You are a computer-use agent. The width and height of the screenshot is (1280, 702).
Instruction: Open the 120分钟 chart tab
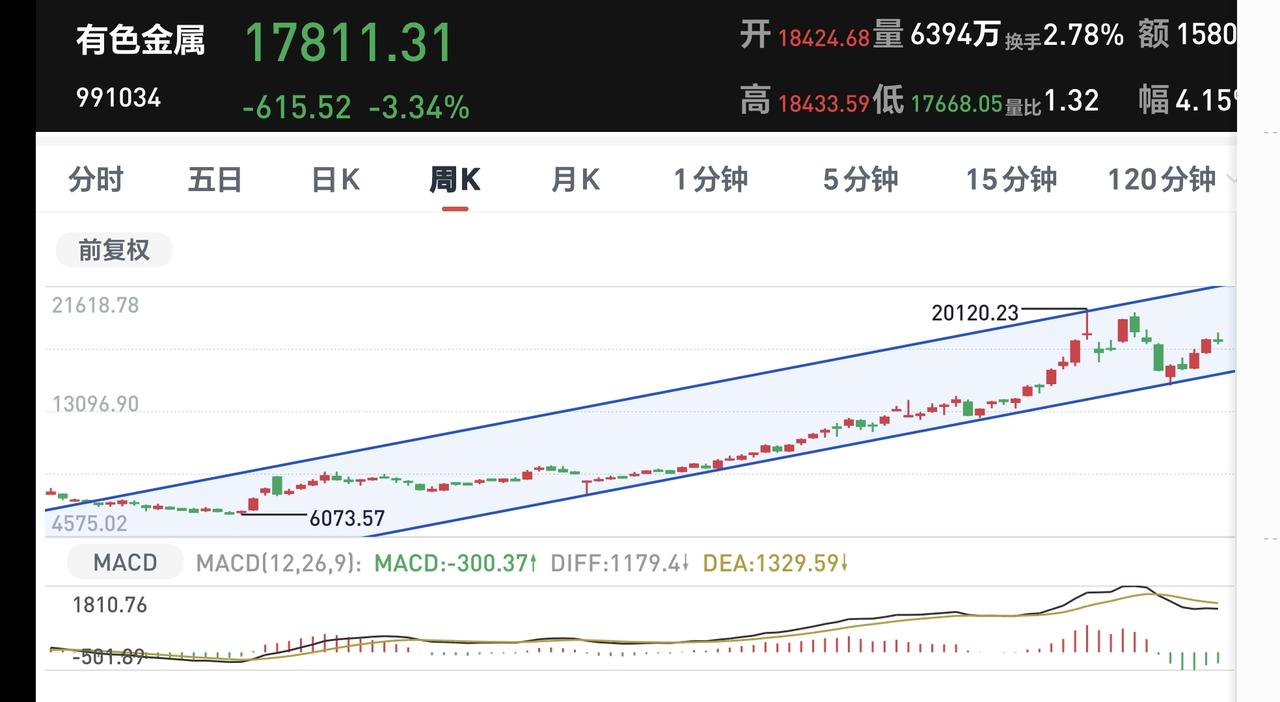click(1161, 180)
